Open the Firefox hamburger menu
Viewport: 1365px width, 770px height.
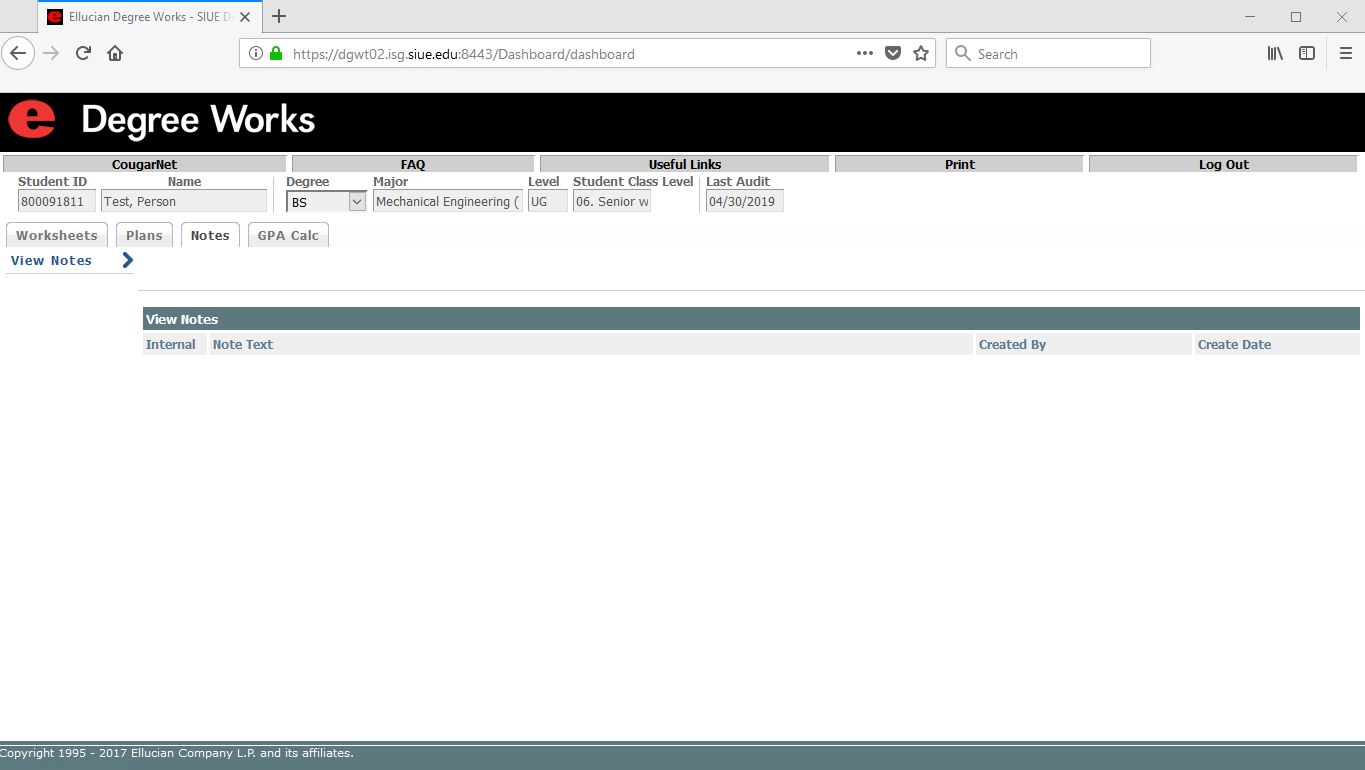click(1345, 54)
